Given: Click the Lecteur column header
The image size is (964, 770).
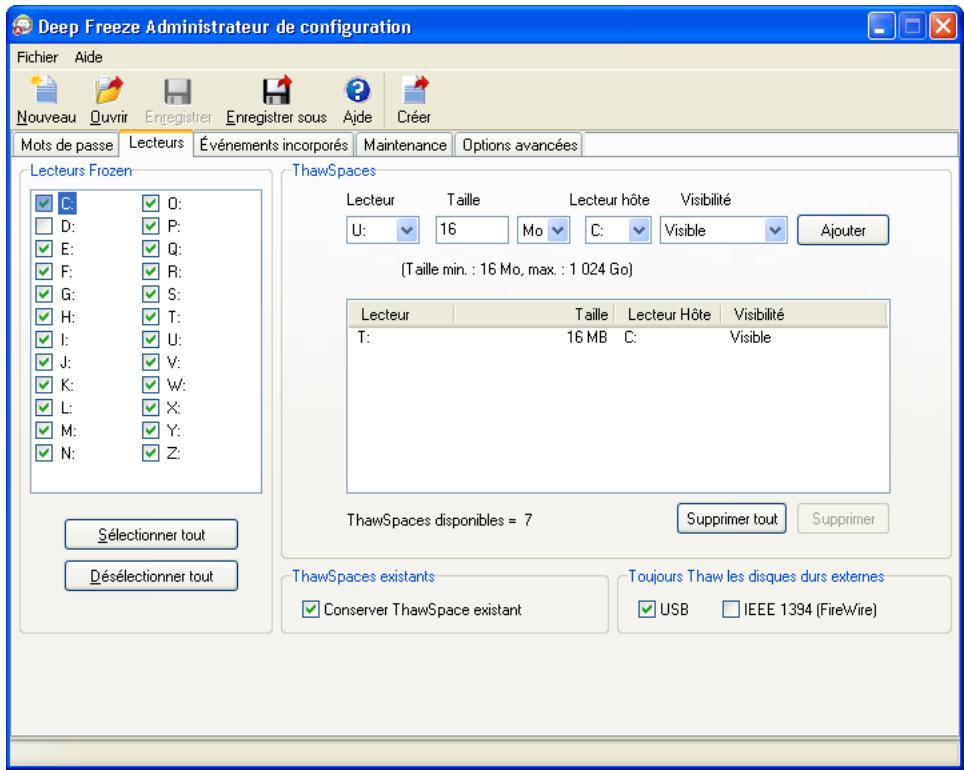Looking at the screenshot, I should [401, 314].
